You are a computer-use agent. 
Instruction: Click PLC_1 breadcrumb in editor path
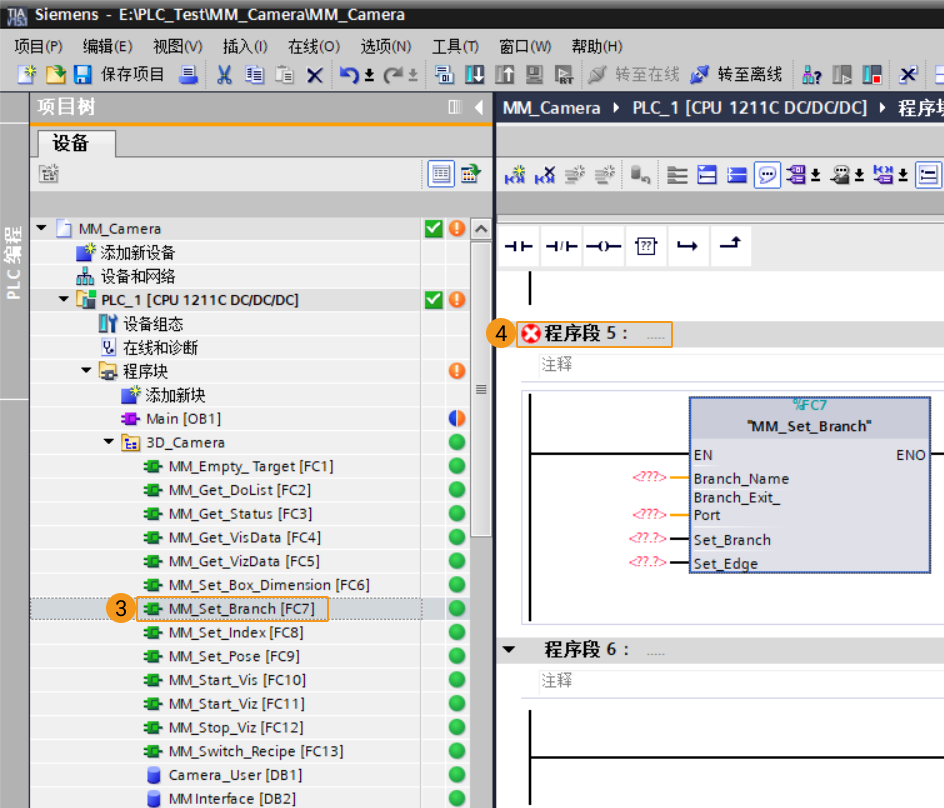pos(750,108)
